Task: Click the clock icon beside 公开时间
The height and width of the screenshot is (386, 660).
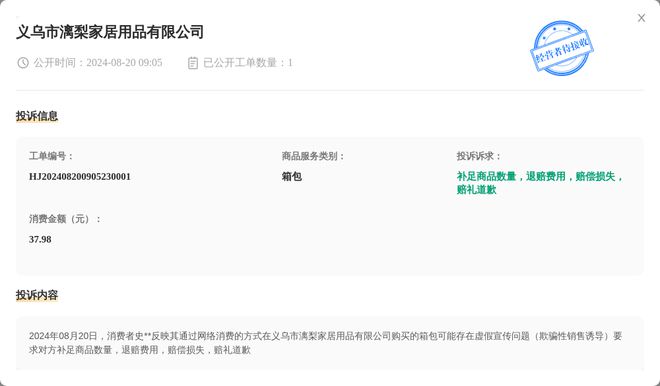Action: (x=23, y=63)
